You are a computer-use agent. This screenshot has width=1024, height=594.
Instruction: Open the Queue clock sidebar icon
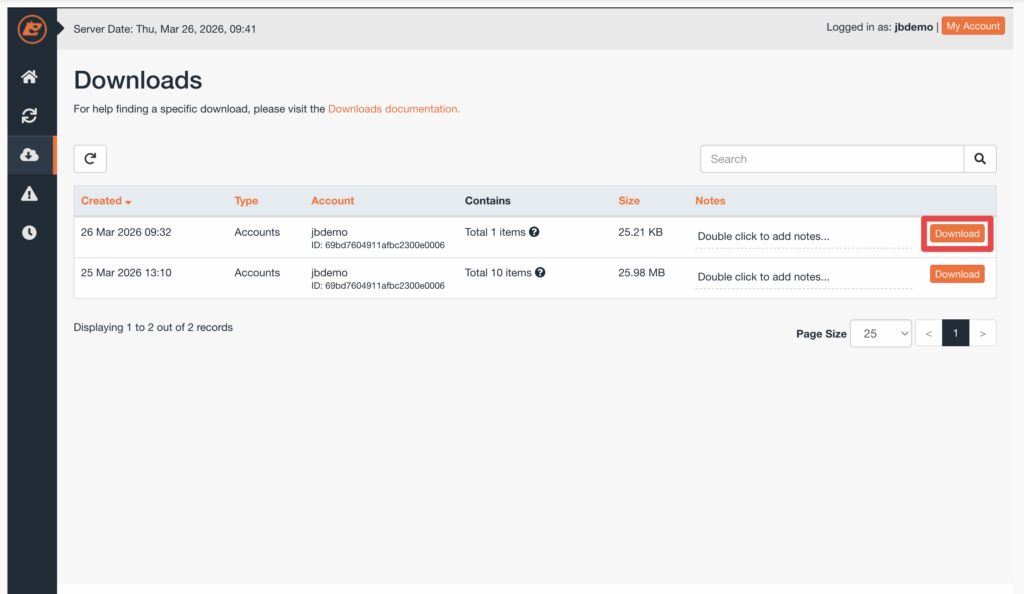coord(30,233)
